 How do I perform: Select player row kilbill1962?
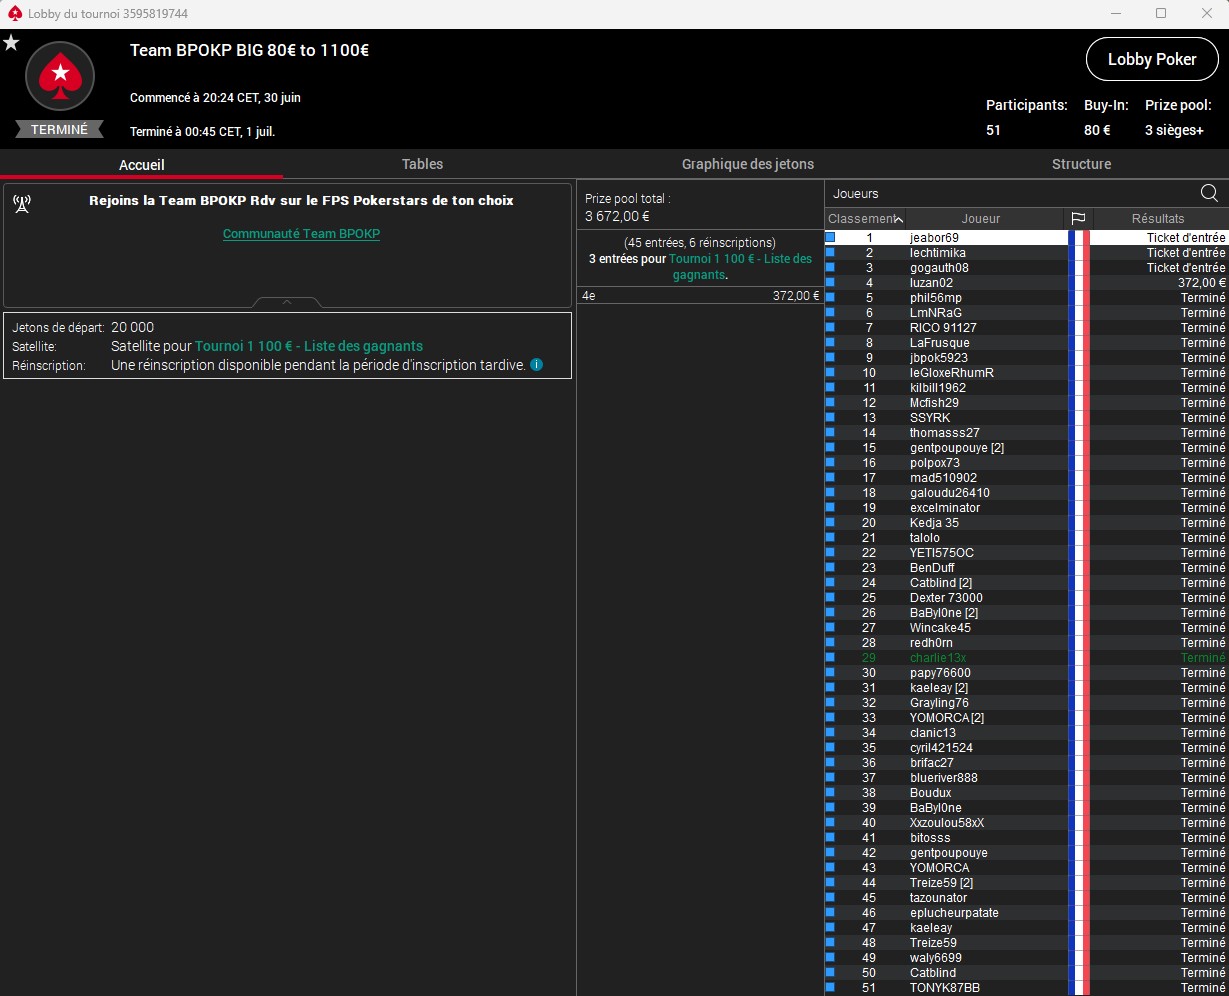(x=1026, y=387)
